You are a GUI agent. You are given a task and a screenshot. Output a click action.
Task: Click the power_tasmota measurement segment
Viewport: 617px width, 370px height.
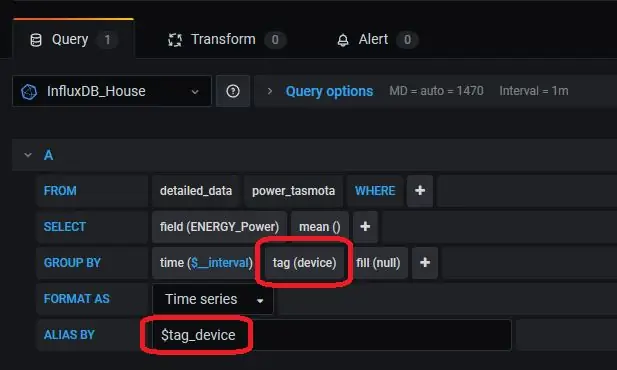(294, 191)
